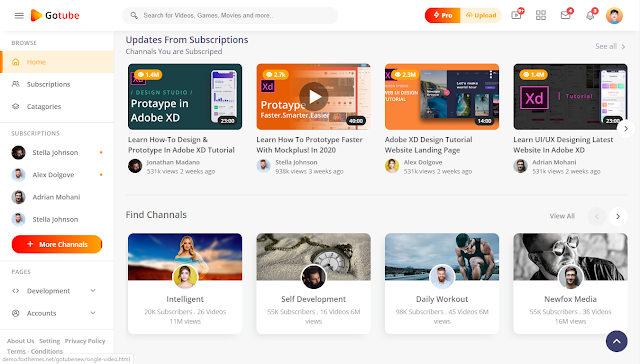Open the Terms footer link
The height and width of the screenshot is (364, 640).
pos(16,351)
